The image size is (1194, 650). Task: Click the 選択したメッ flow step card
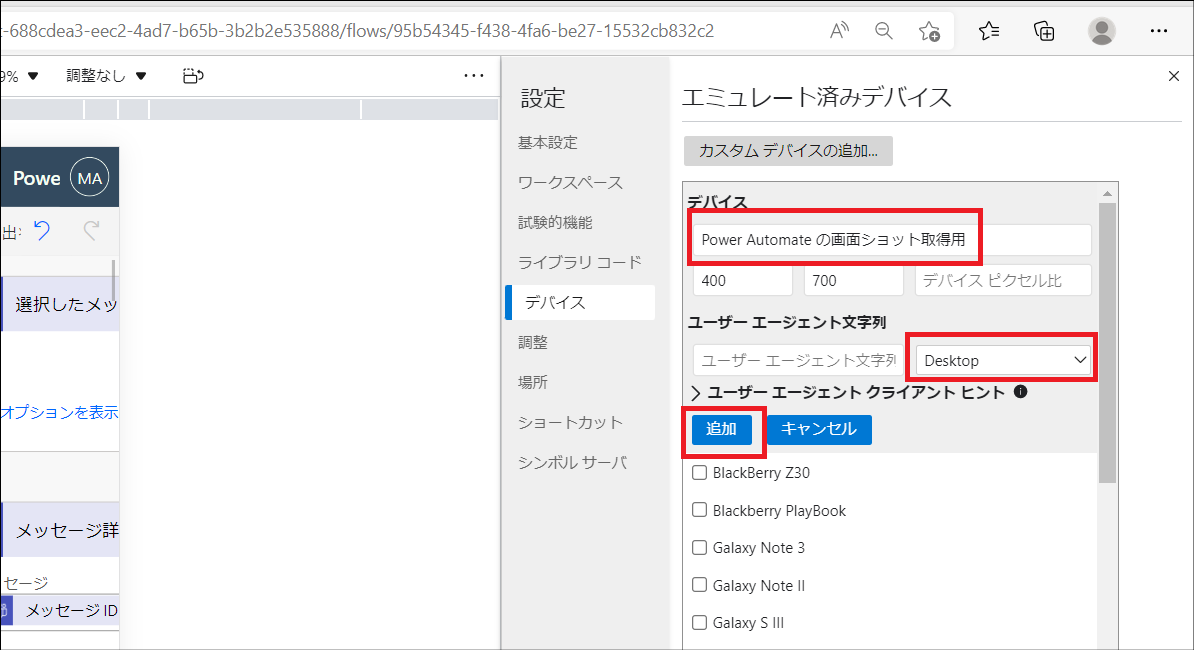coord(59,304)
